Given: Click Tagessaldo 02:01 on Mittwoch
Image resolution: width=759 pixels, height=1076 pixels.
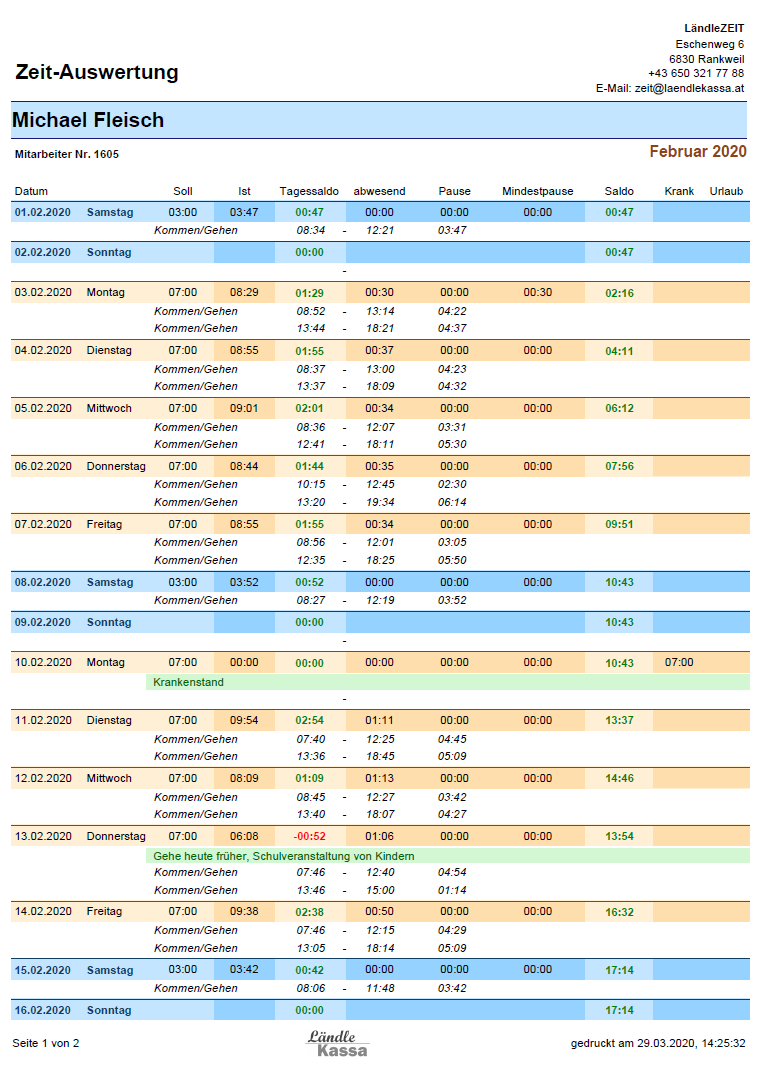Looking at the screenshot, I should pos(310,408).
